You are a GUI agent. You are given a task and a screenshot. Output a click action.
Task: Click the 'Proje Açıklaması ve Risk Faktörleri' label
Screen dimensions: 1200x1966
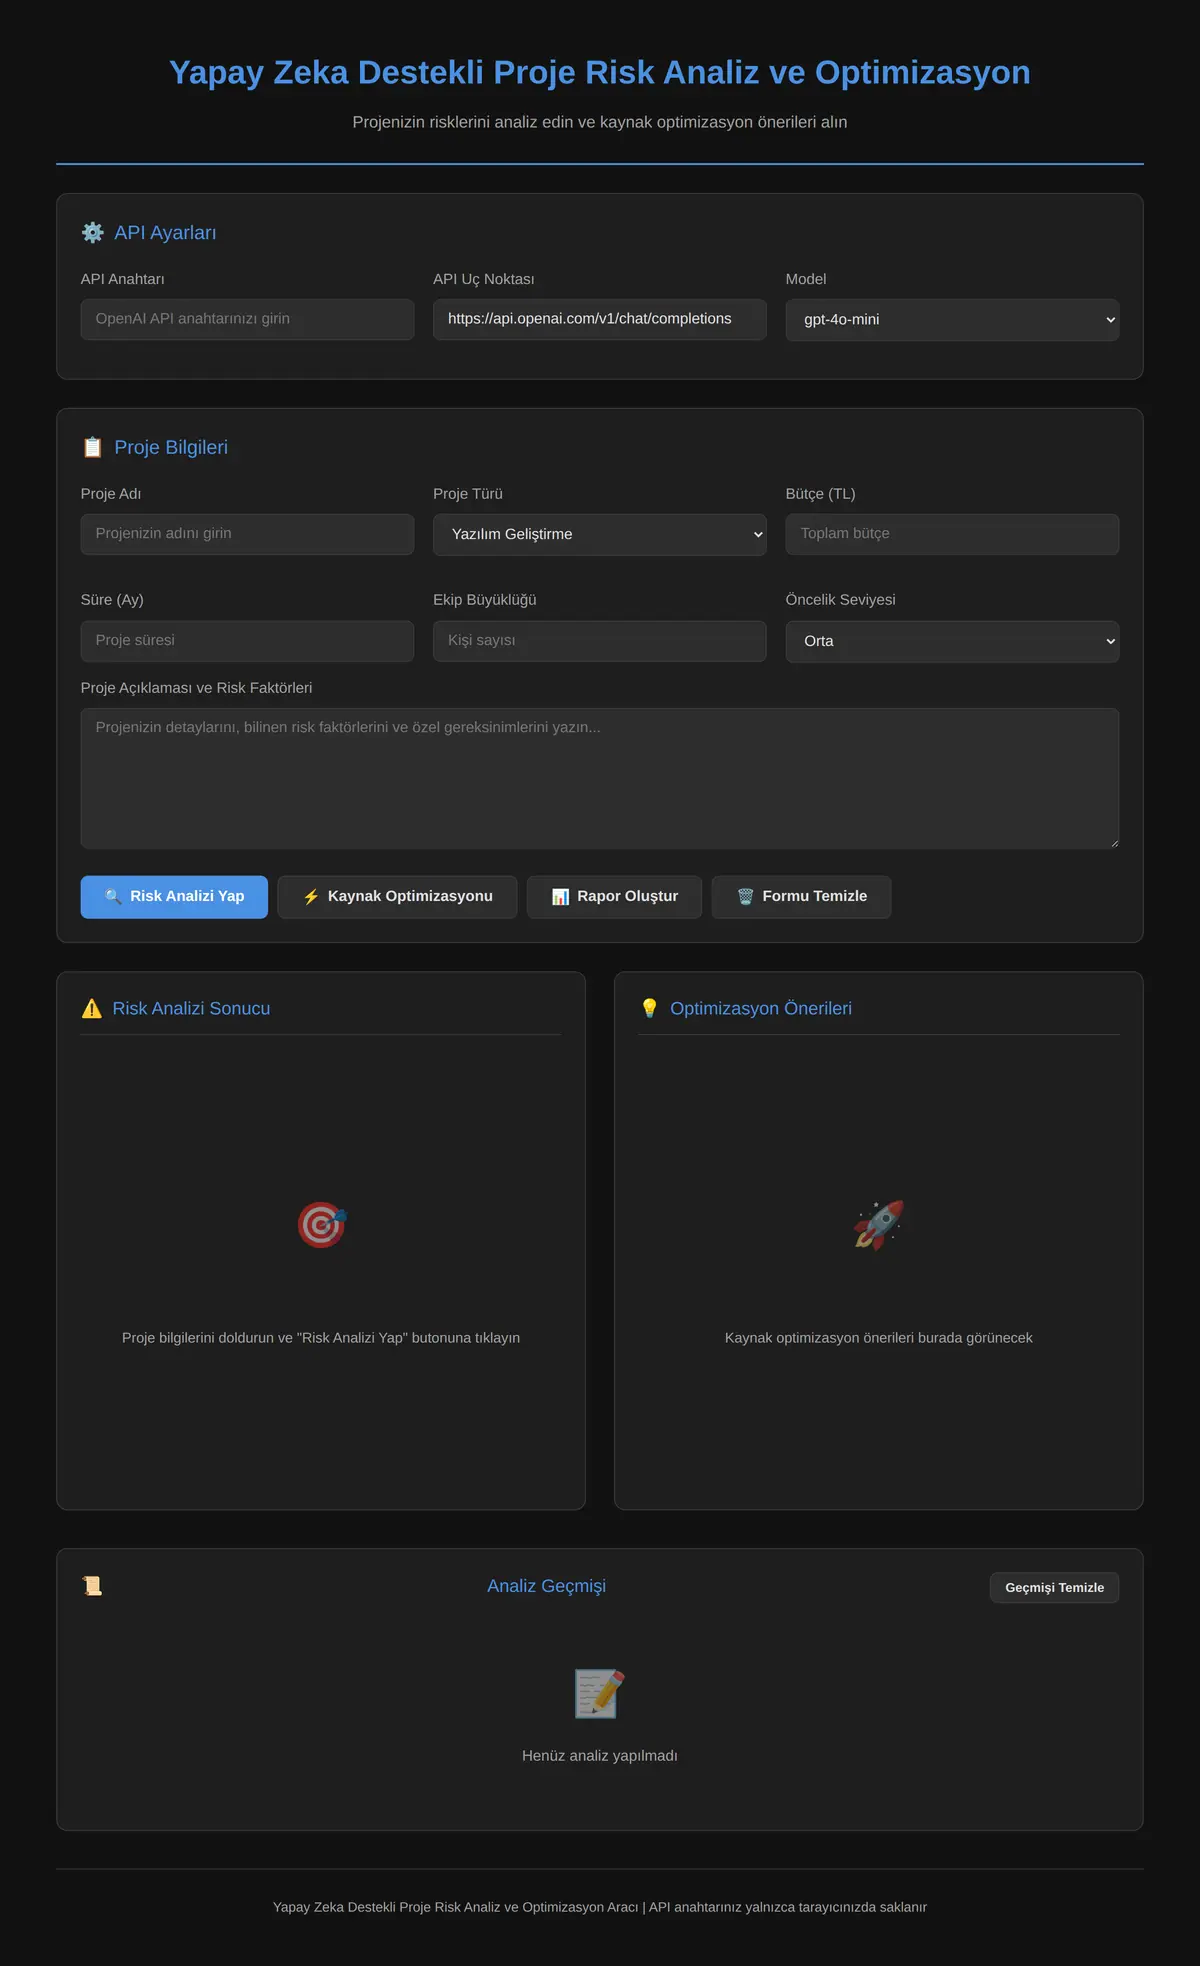click(x=196, y=688)
